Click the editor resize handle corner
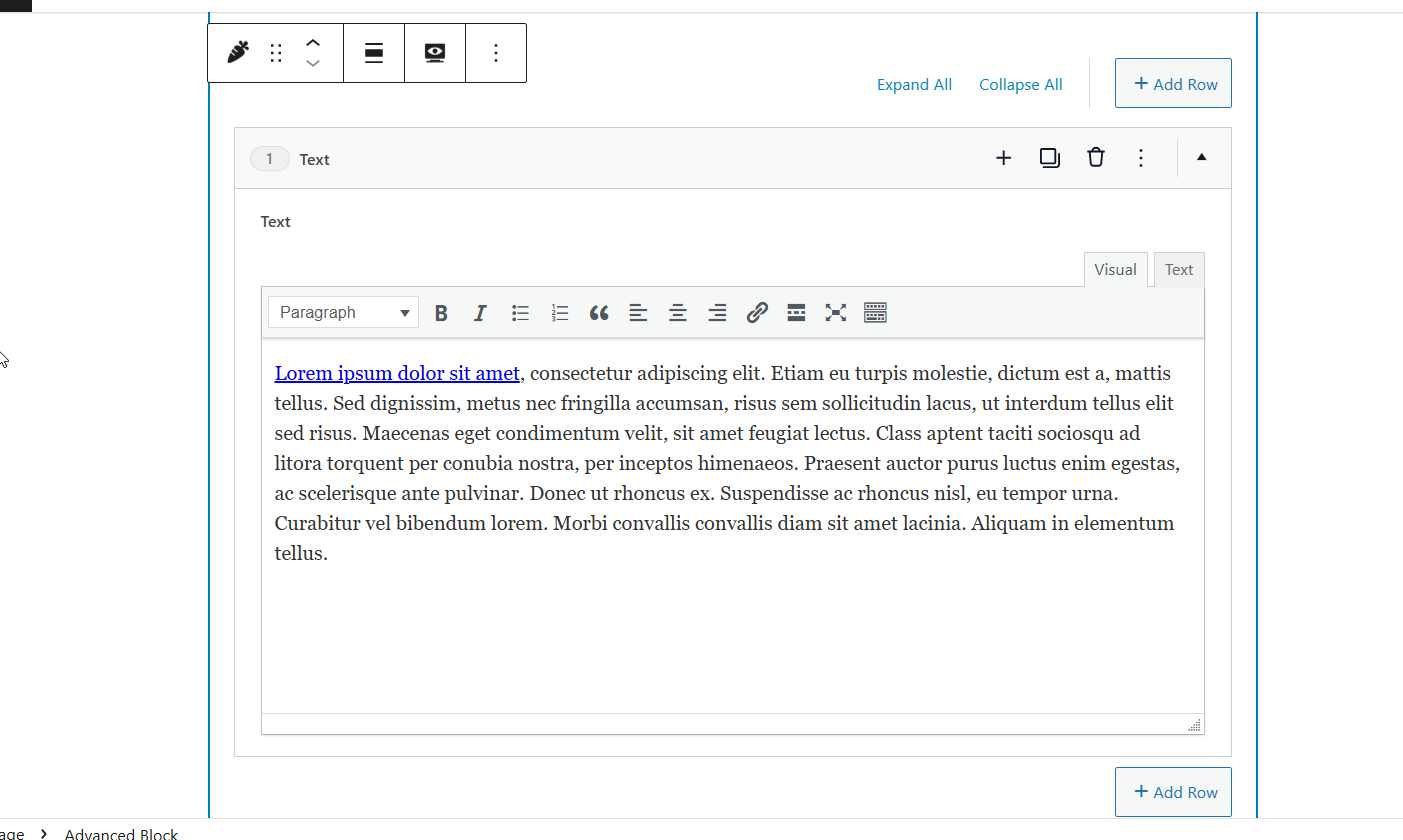Screen dimensions: 1403x840 (x=1195, y=725)
